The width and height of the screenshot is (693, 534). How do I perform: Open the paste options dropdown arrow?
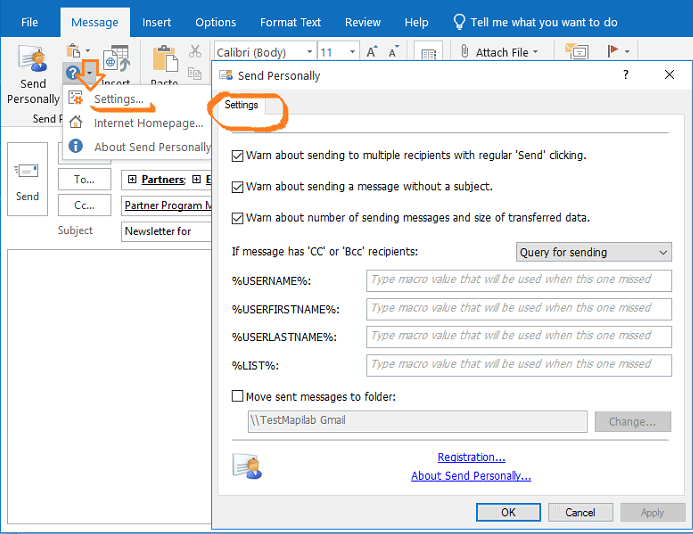click(x=88, y=51)
